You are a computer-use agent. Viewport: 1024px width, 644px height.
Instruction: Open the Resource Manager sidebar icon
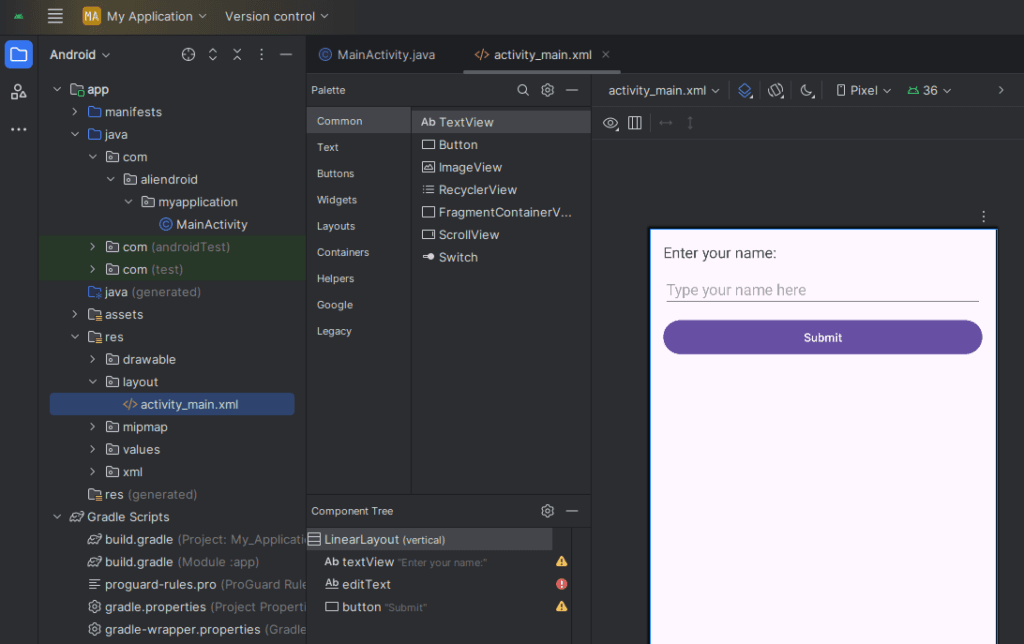coord(19,91)
